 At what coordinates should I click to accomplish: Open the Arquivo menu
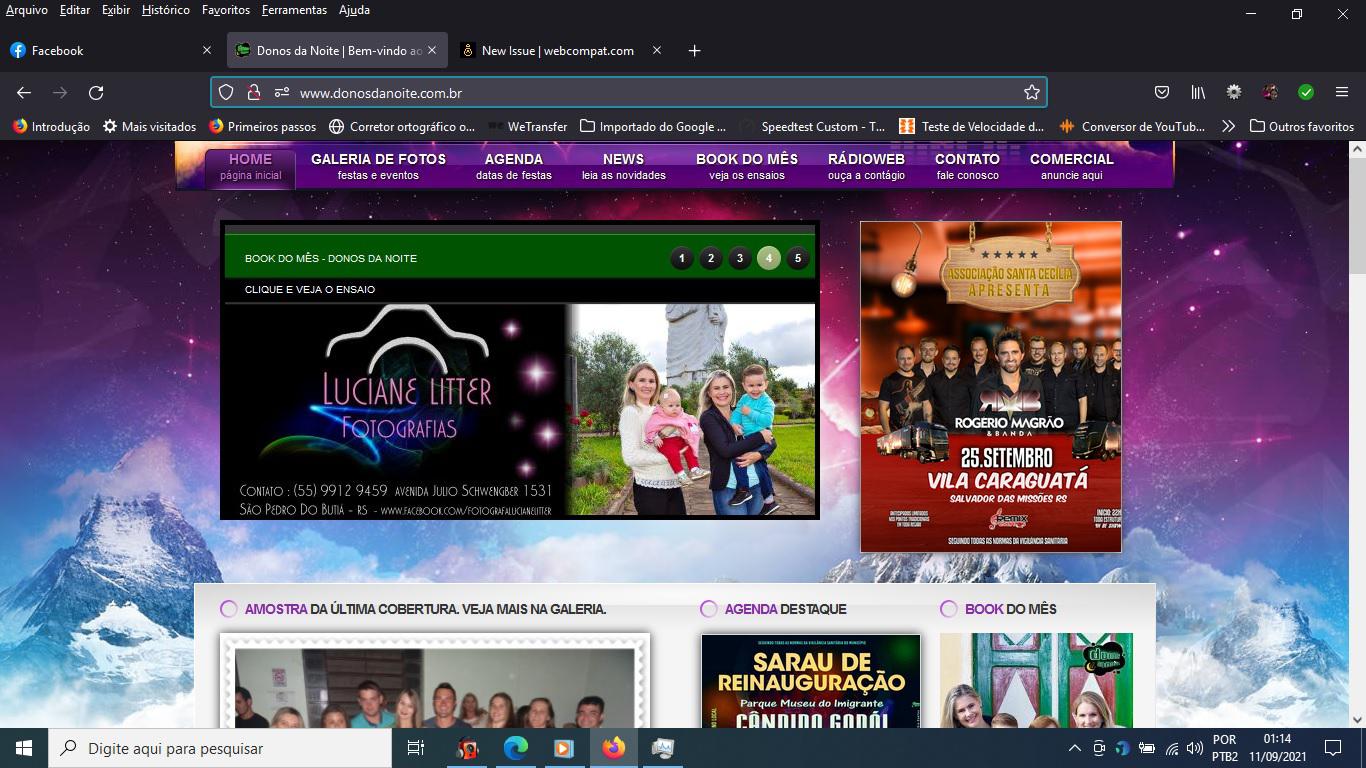27,10
